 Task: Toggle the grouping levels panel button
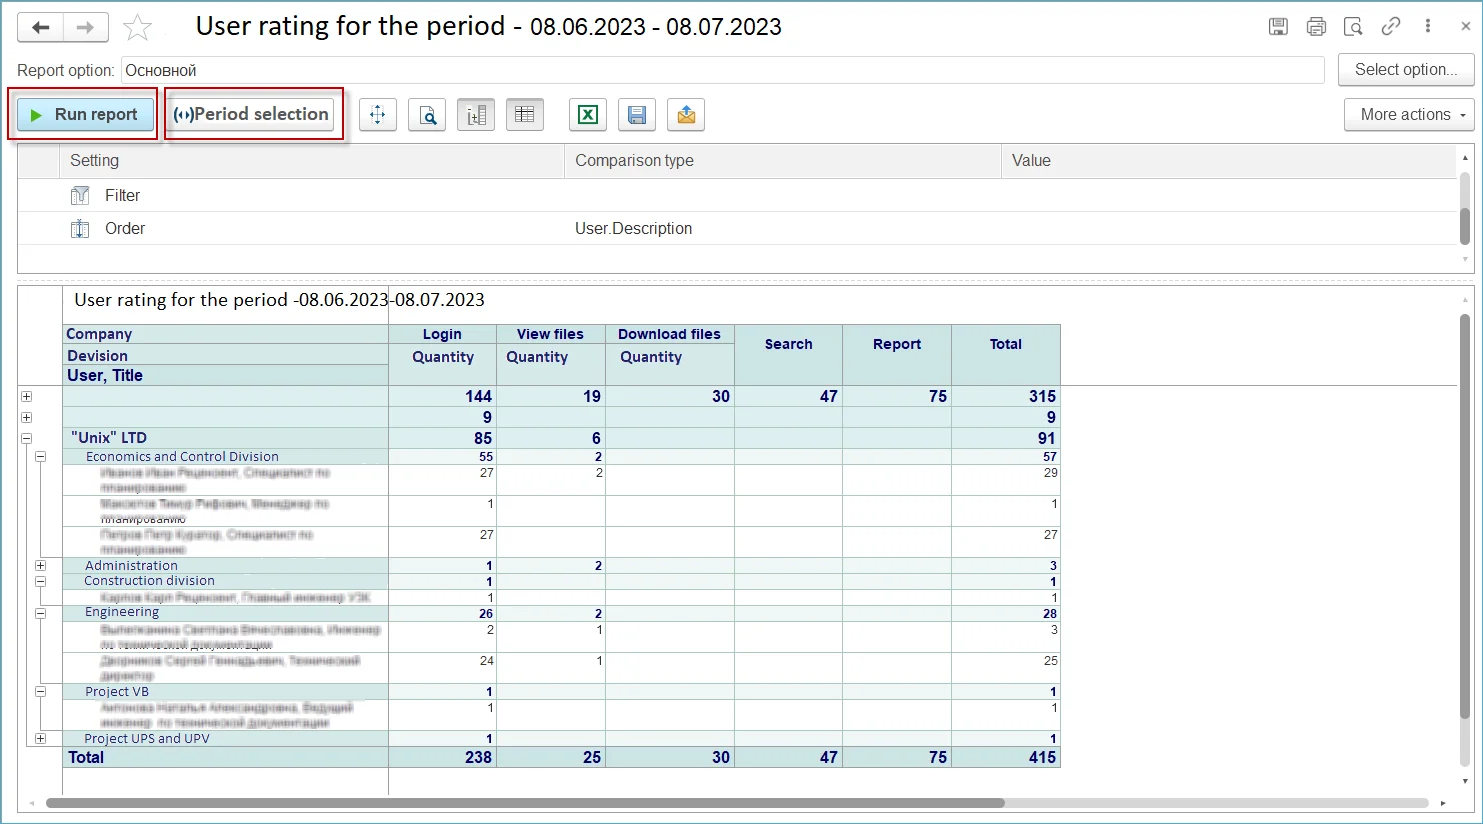pos(476,115)
